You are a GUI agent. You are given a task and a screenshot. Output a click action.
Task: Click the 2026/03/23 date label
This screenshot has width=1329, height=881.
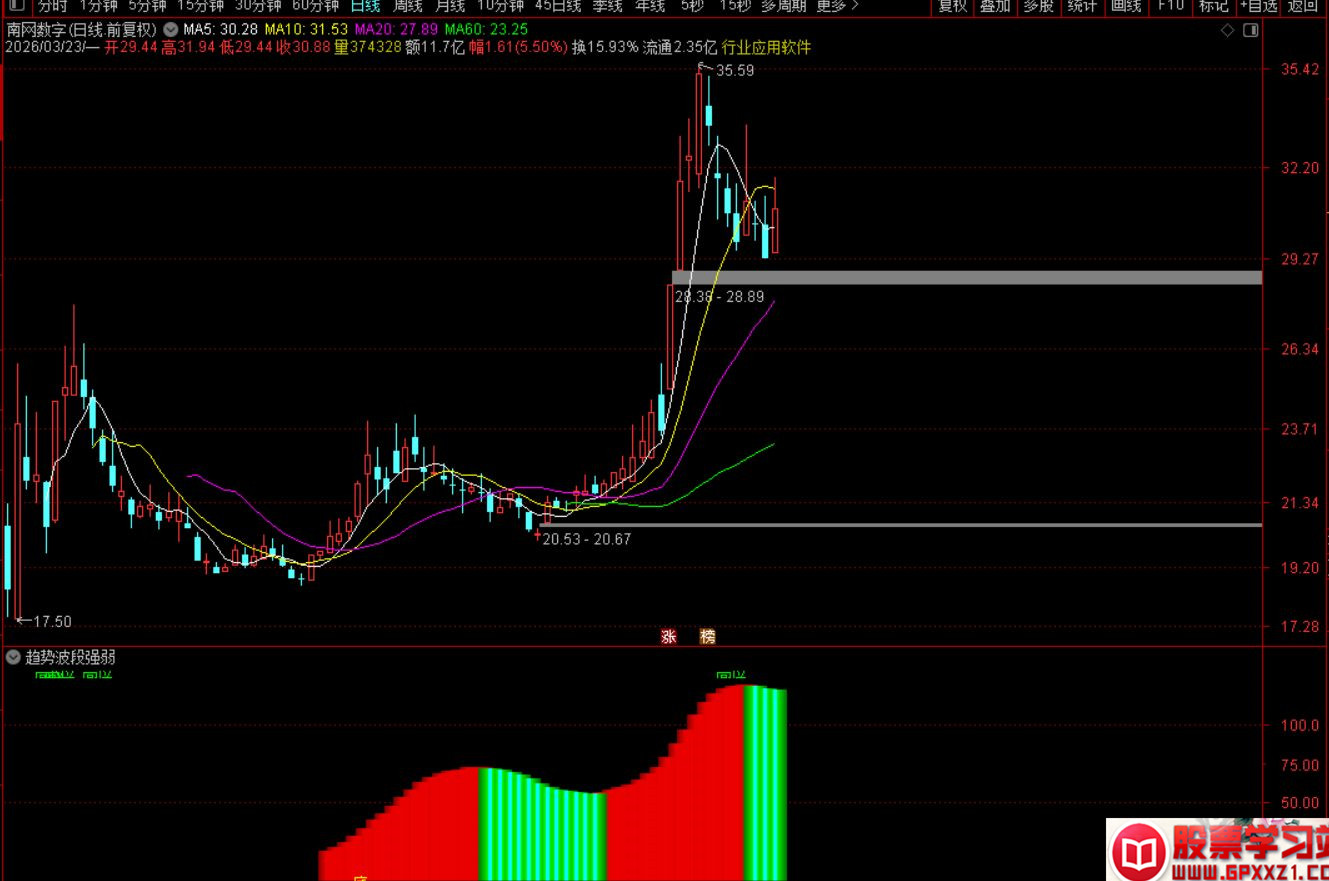pos(44,47)
